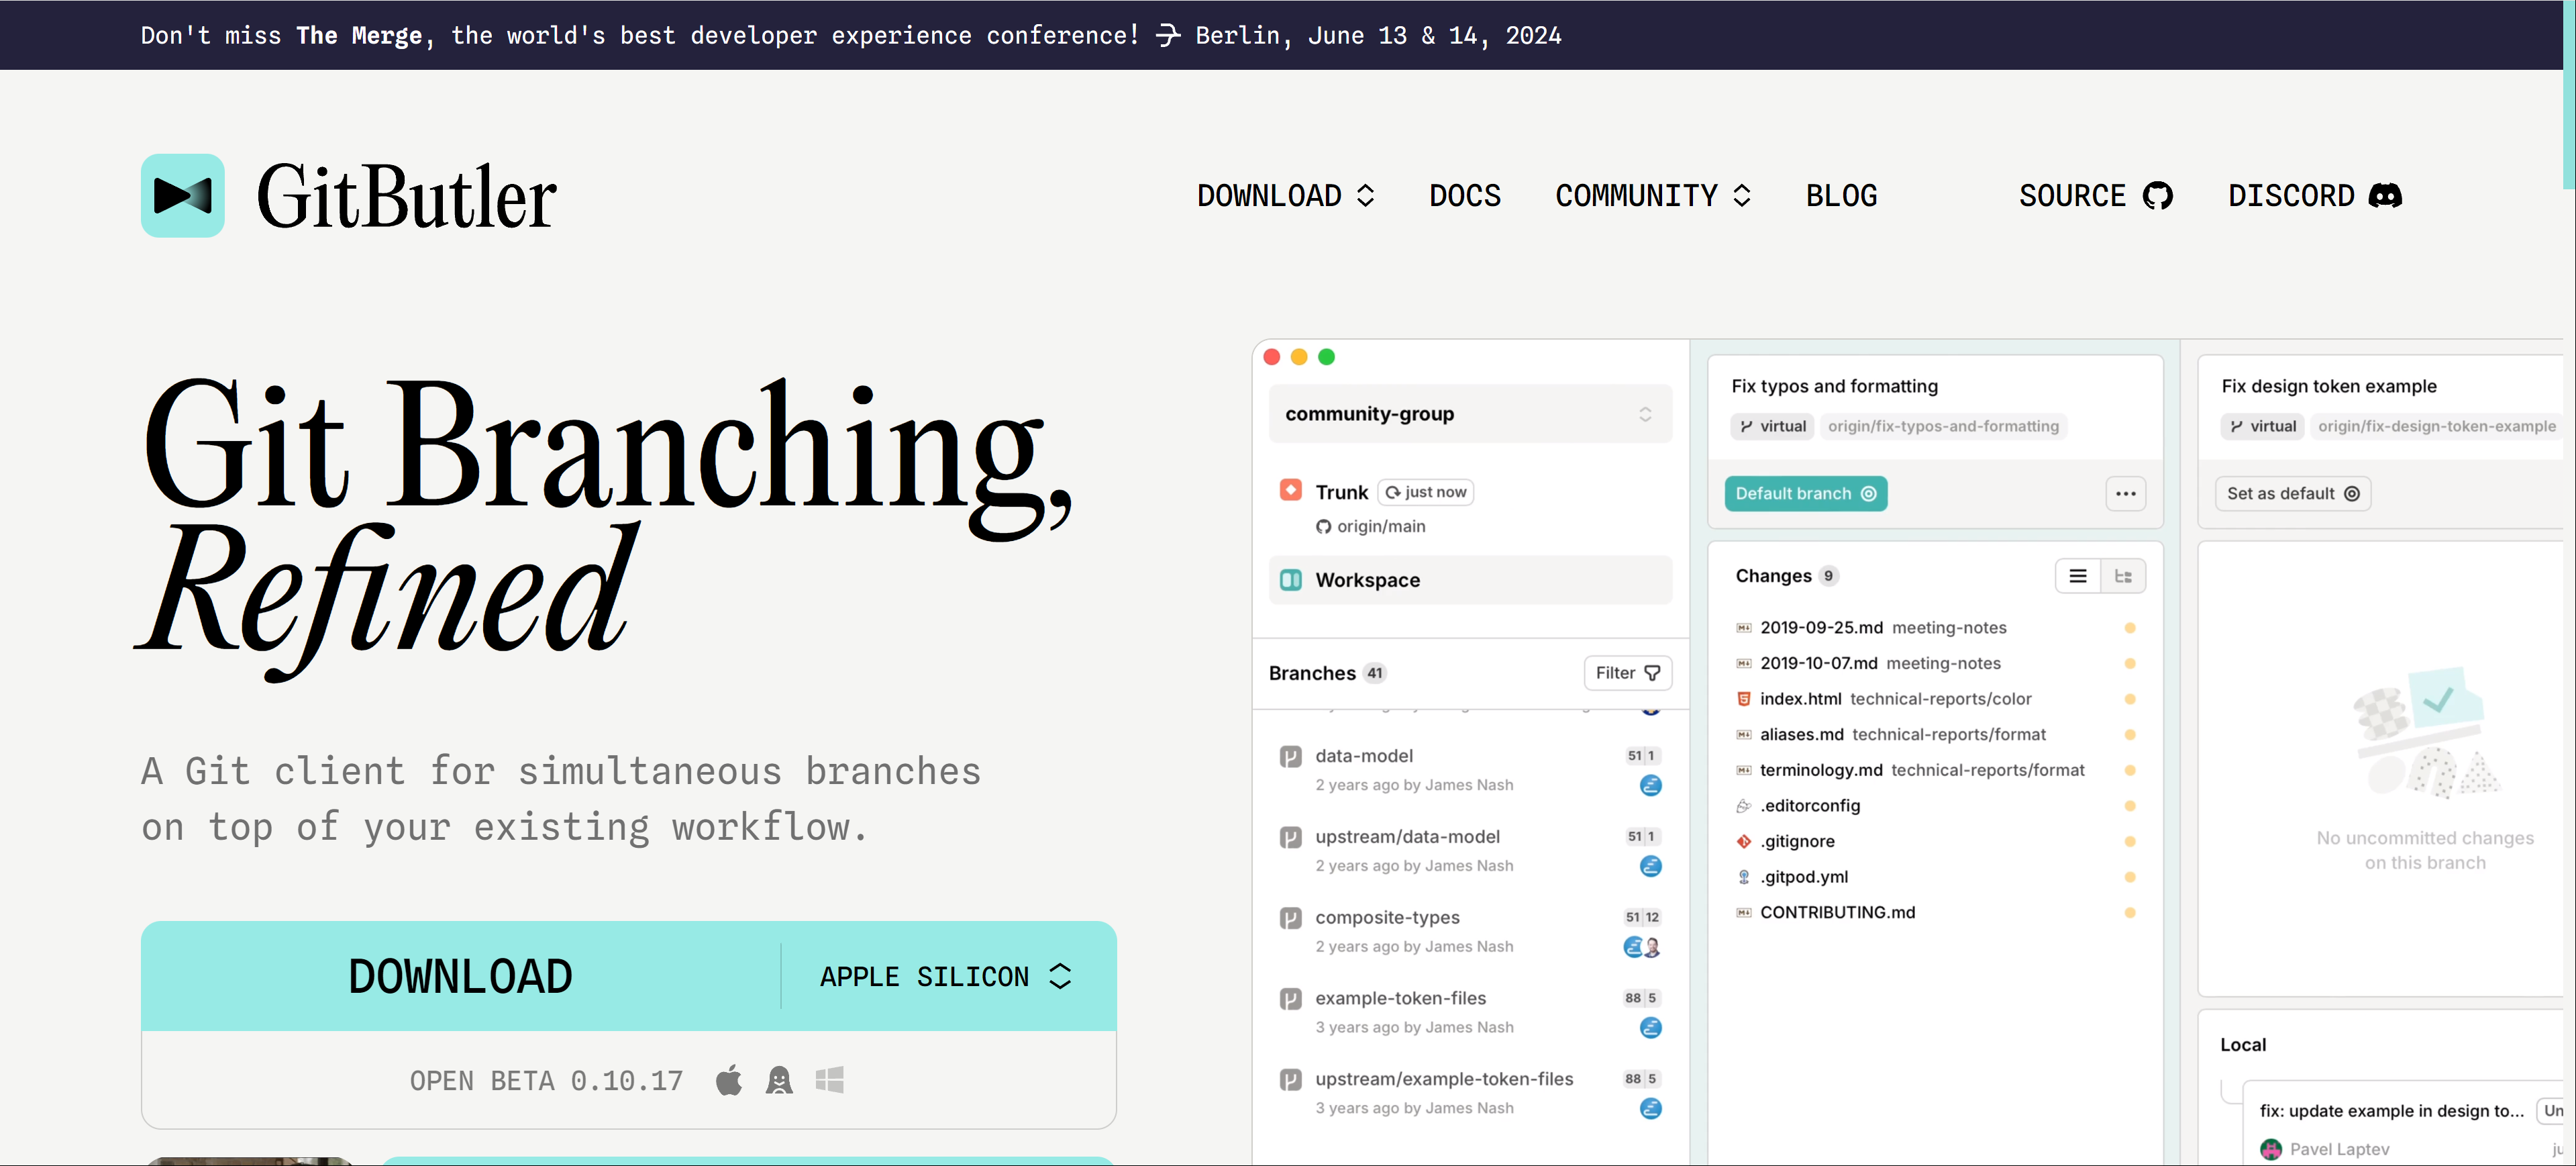2576x1166 pixels.
Task: Open the Docs menu item
Action: tap(1464, 195)
